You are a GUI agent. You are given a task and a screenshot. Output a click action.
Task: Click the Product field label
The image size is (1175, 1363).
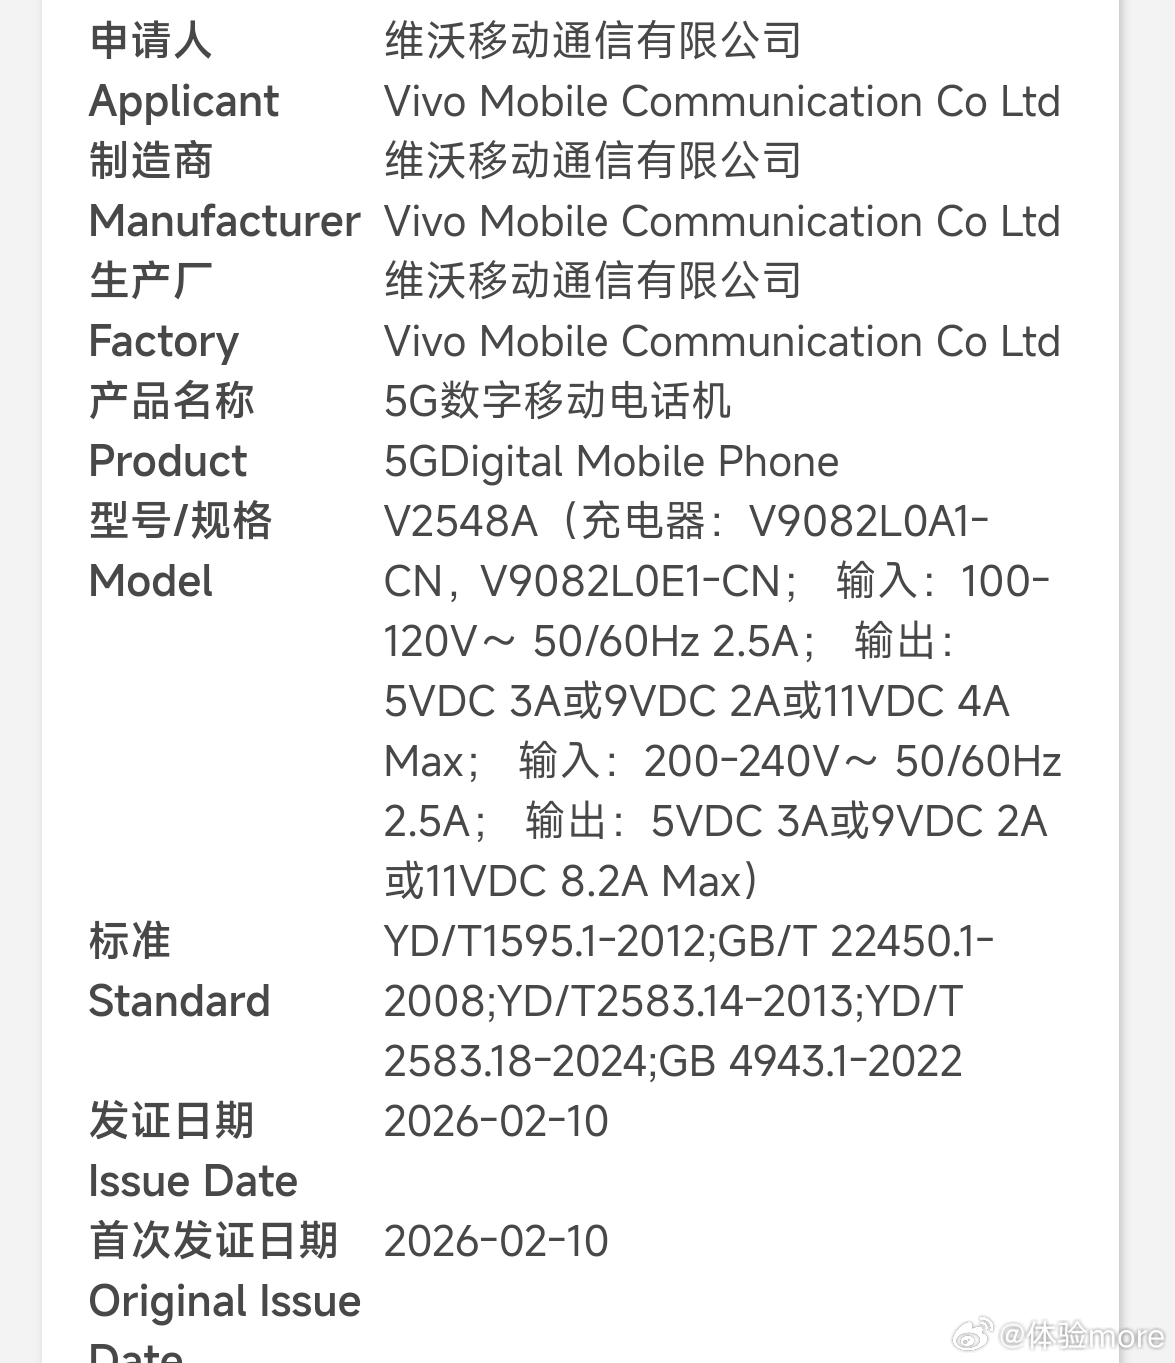pos(167,461)
